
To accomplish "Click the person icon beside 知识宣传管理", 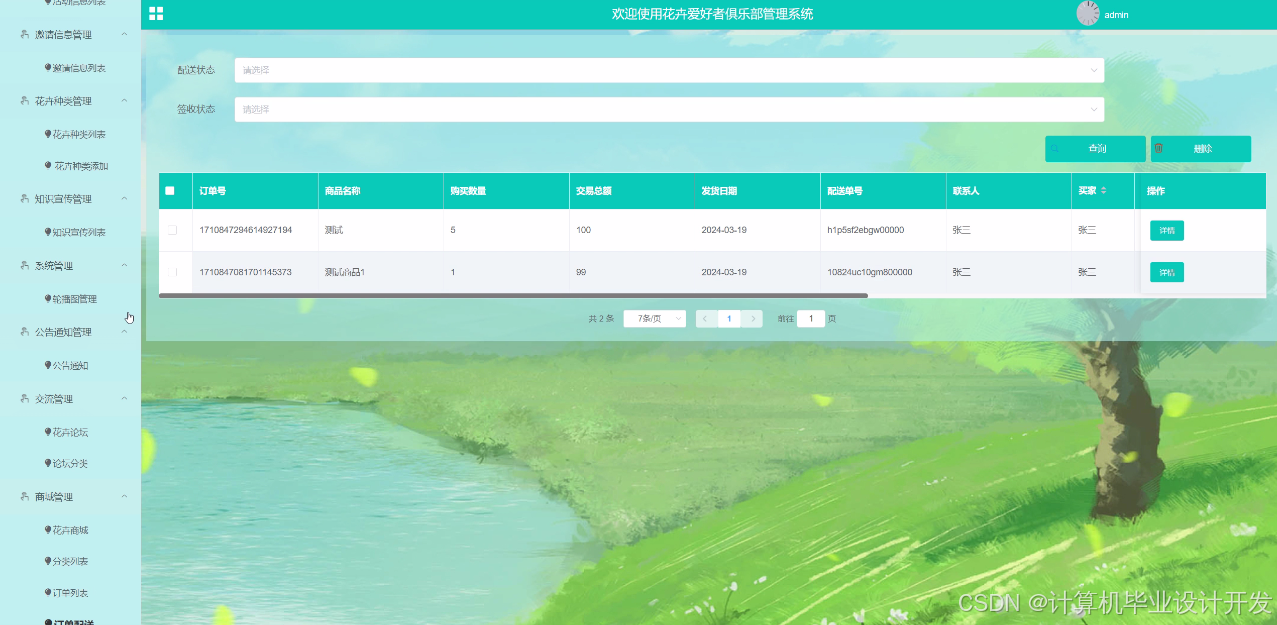I will 24,199.
